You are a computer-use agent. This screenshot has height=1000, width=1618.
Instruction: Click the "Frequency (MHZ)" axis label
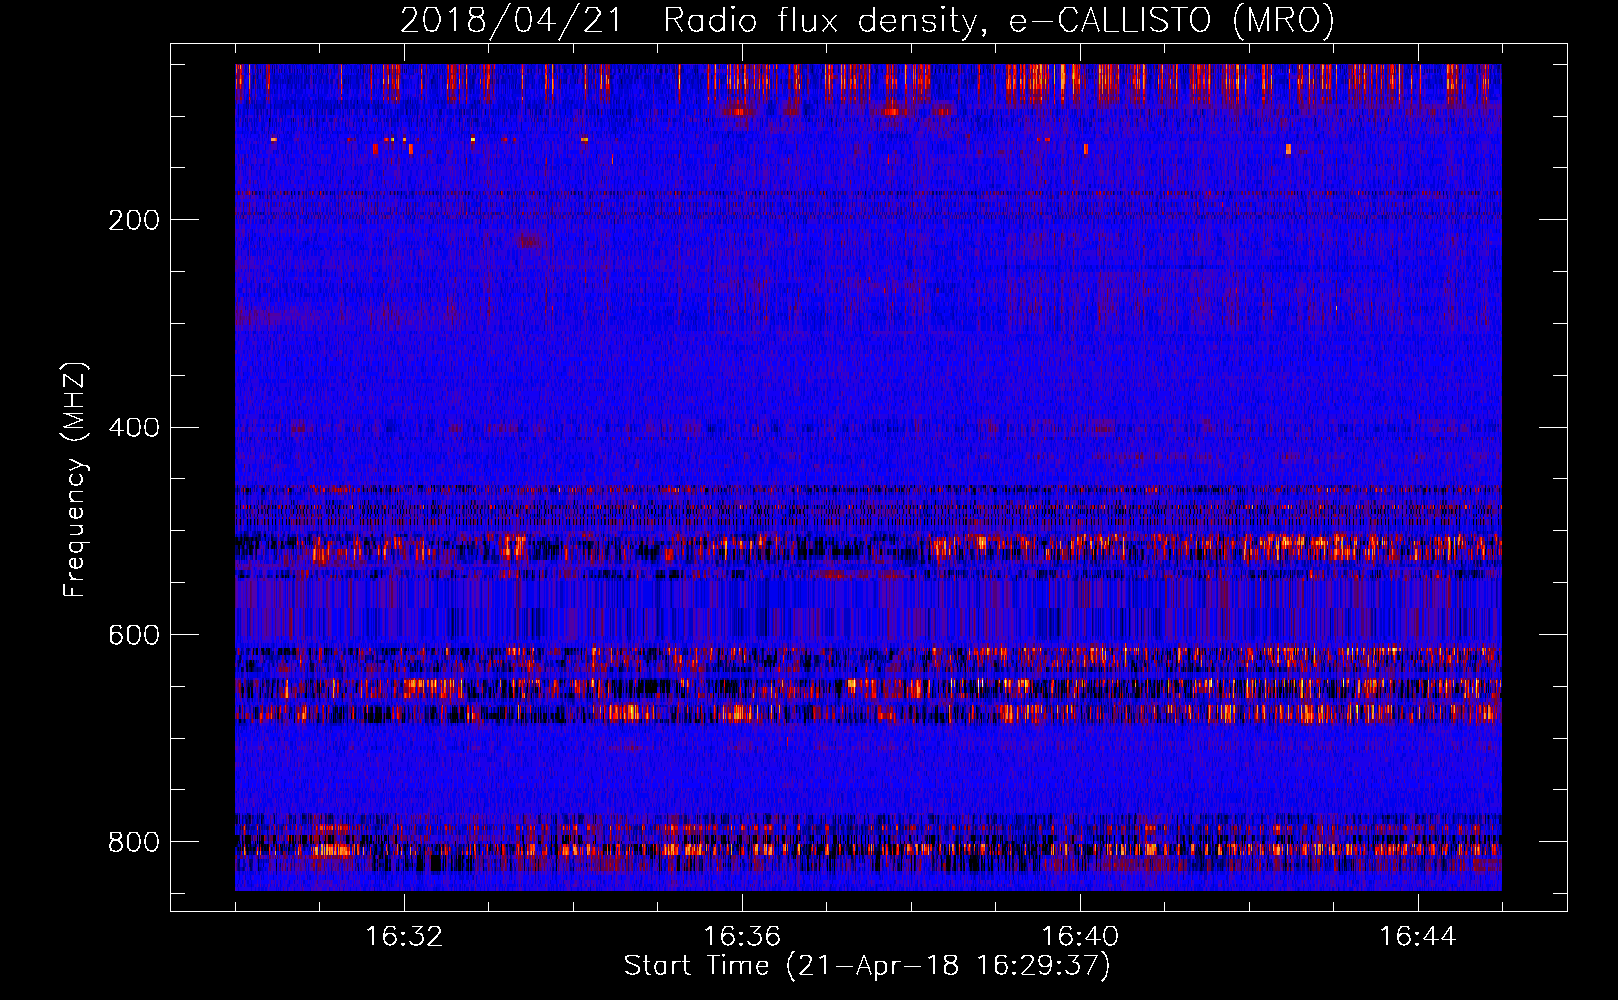(75, 479)
